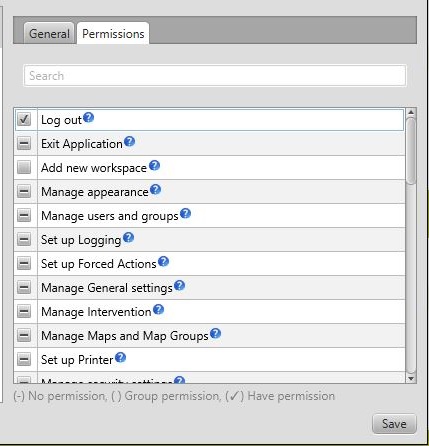Click help icon next to Set up Printer
The width and height of the screenshot is (429, 446).
(120, 357)
